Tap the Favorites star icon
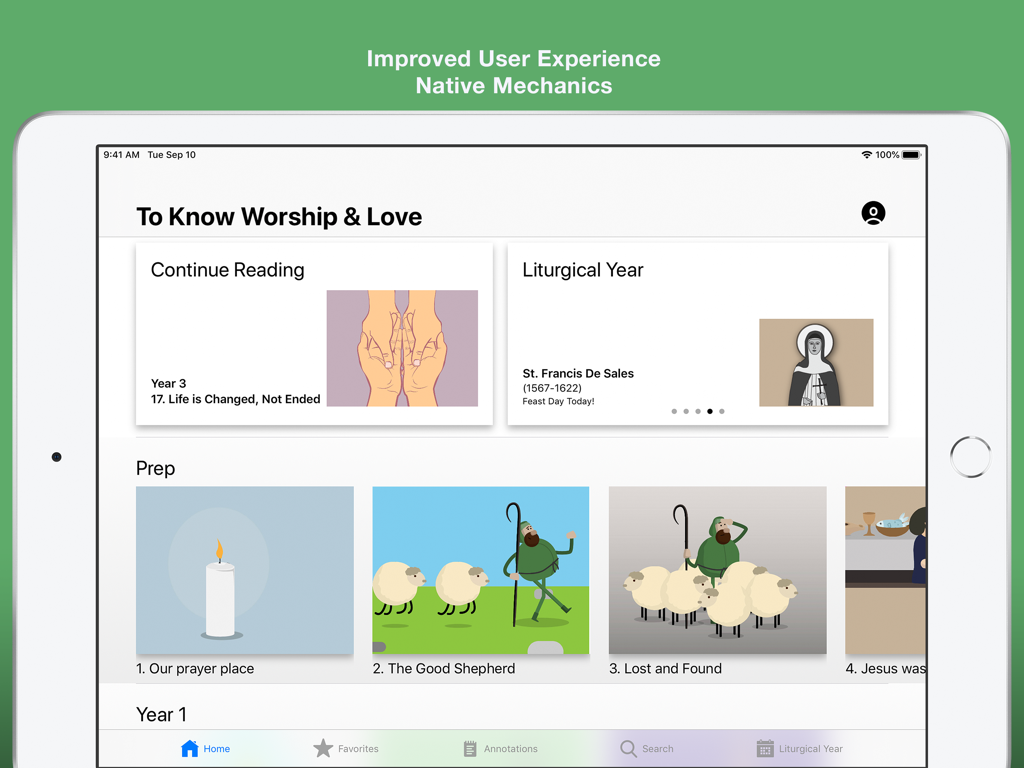The image size is (1024, 768). 323,748
